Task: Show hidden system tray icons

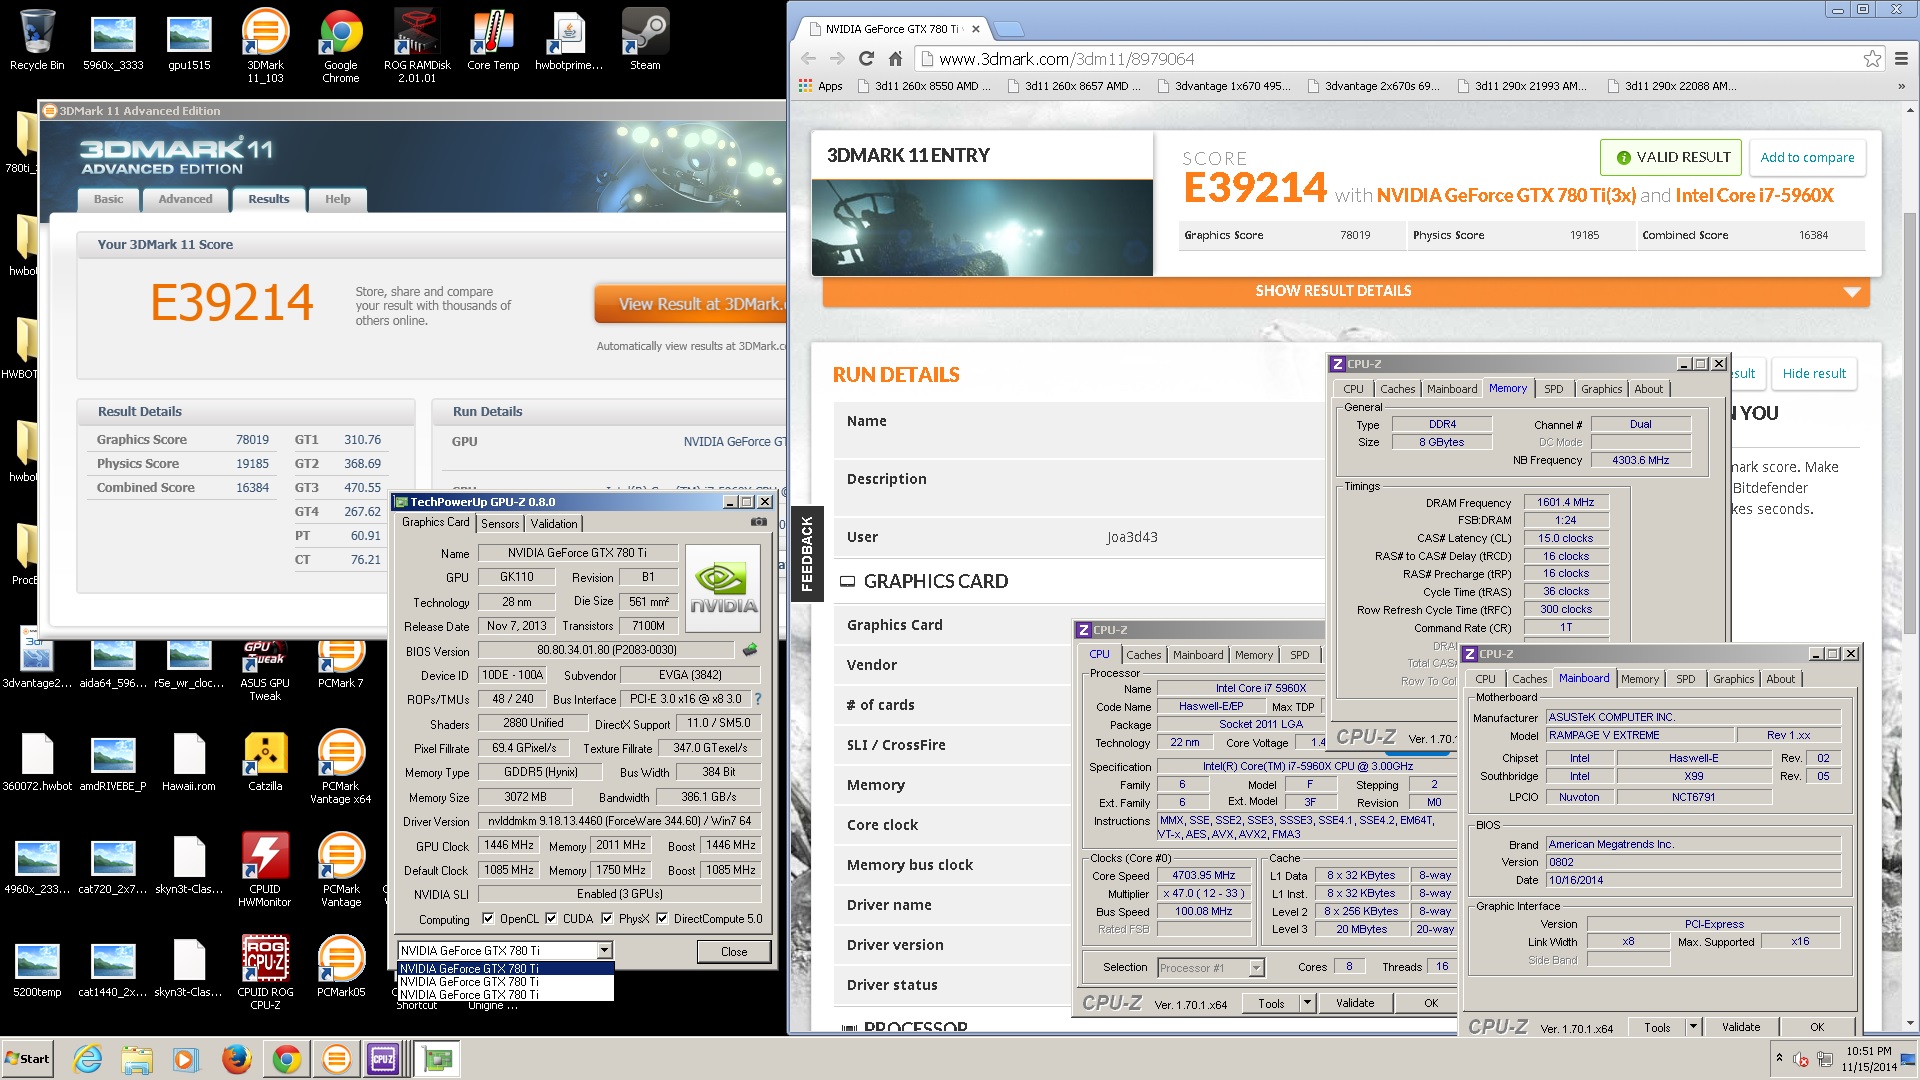Action: (x=1779, y=1058)
